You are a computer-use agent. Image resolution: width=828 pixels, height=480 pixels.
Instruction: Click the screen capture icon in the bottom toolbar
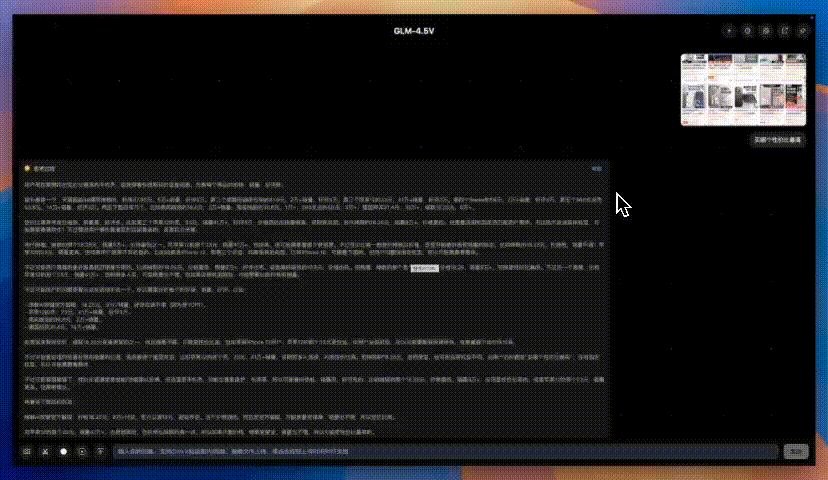82,451
